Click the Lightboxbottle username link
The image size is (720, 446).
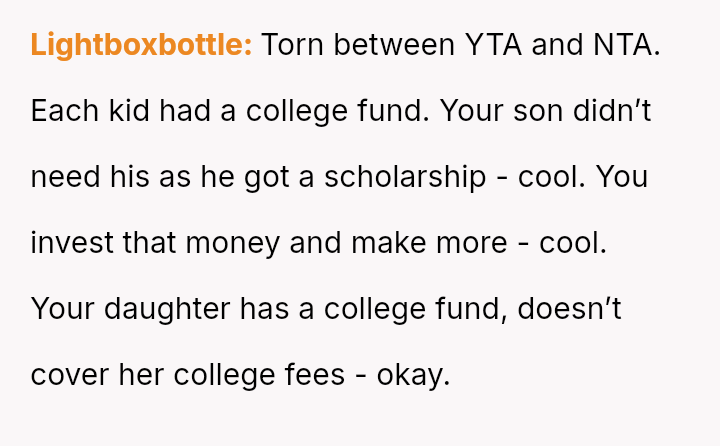coord(141,46)
